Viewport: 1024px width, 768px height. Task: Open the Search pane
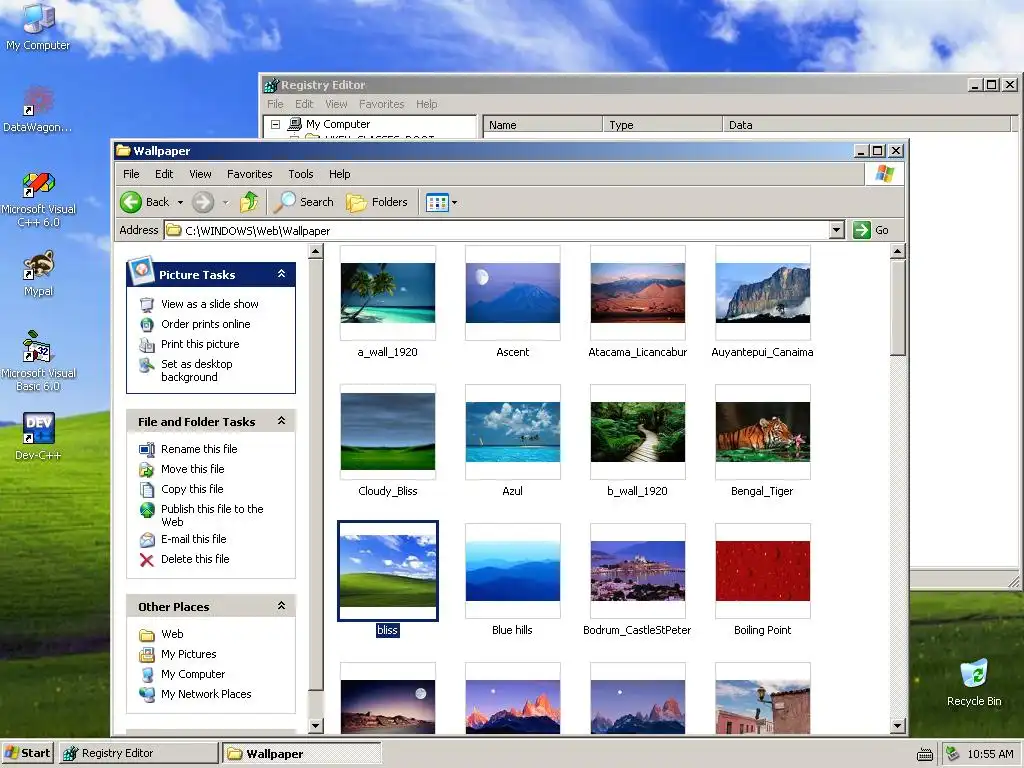tap(304, 202)
